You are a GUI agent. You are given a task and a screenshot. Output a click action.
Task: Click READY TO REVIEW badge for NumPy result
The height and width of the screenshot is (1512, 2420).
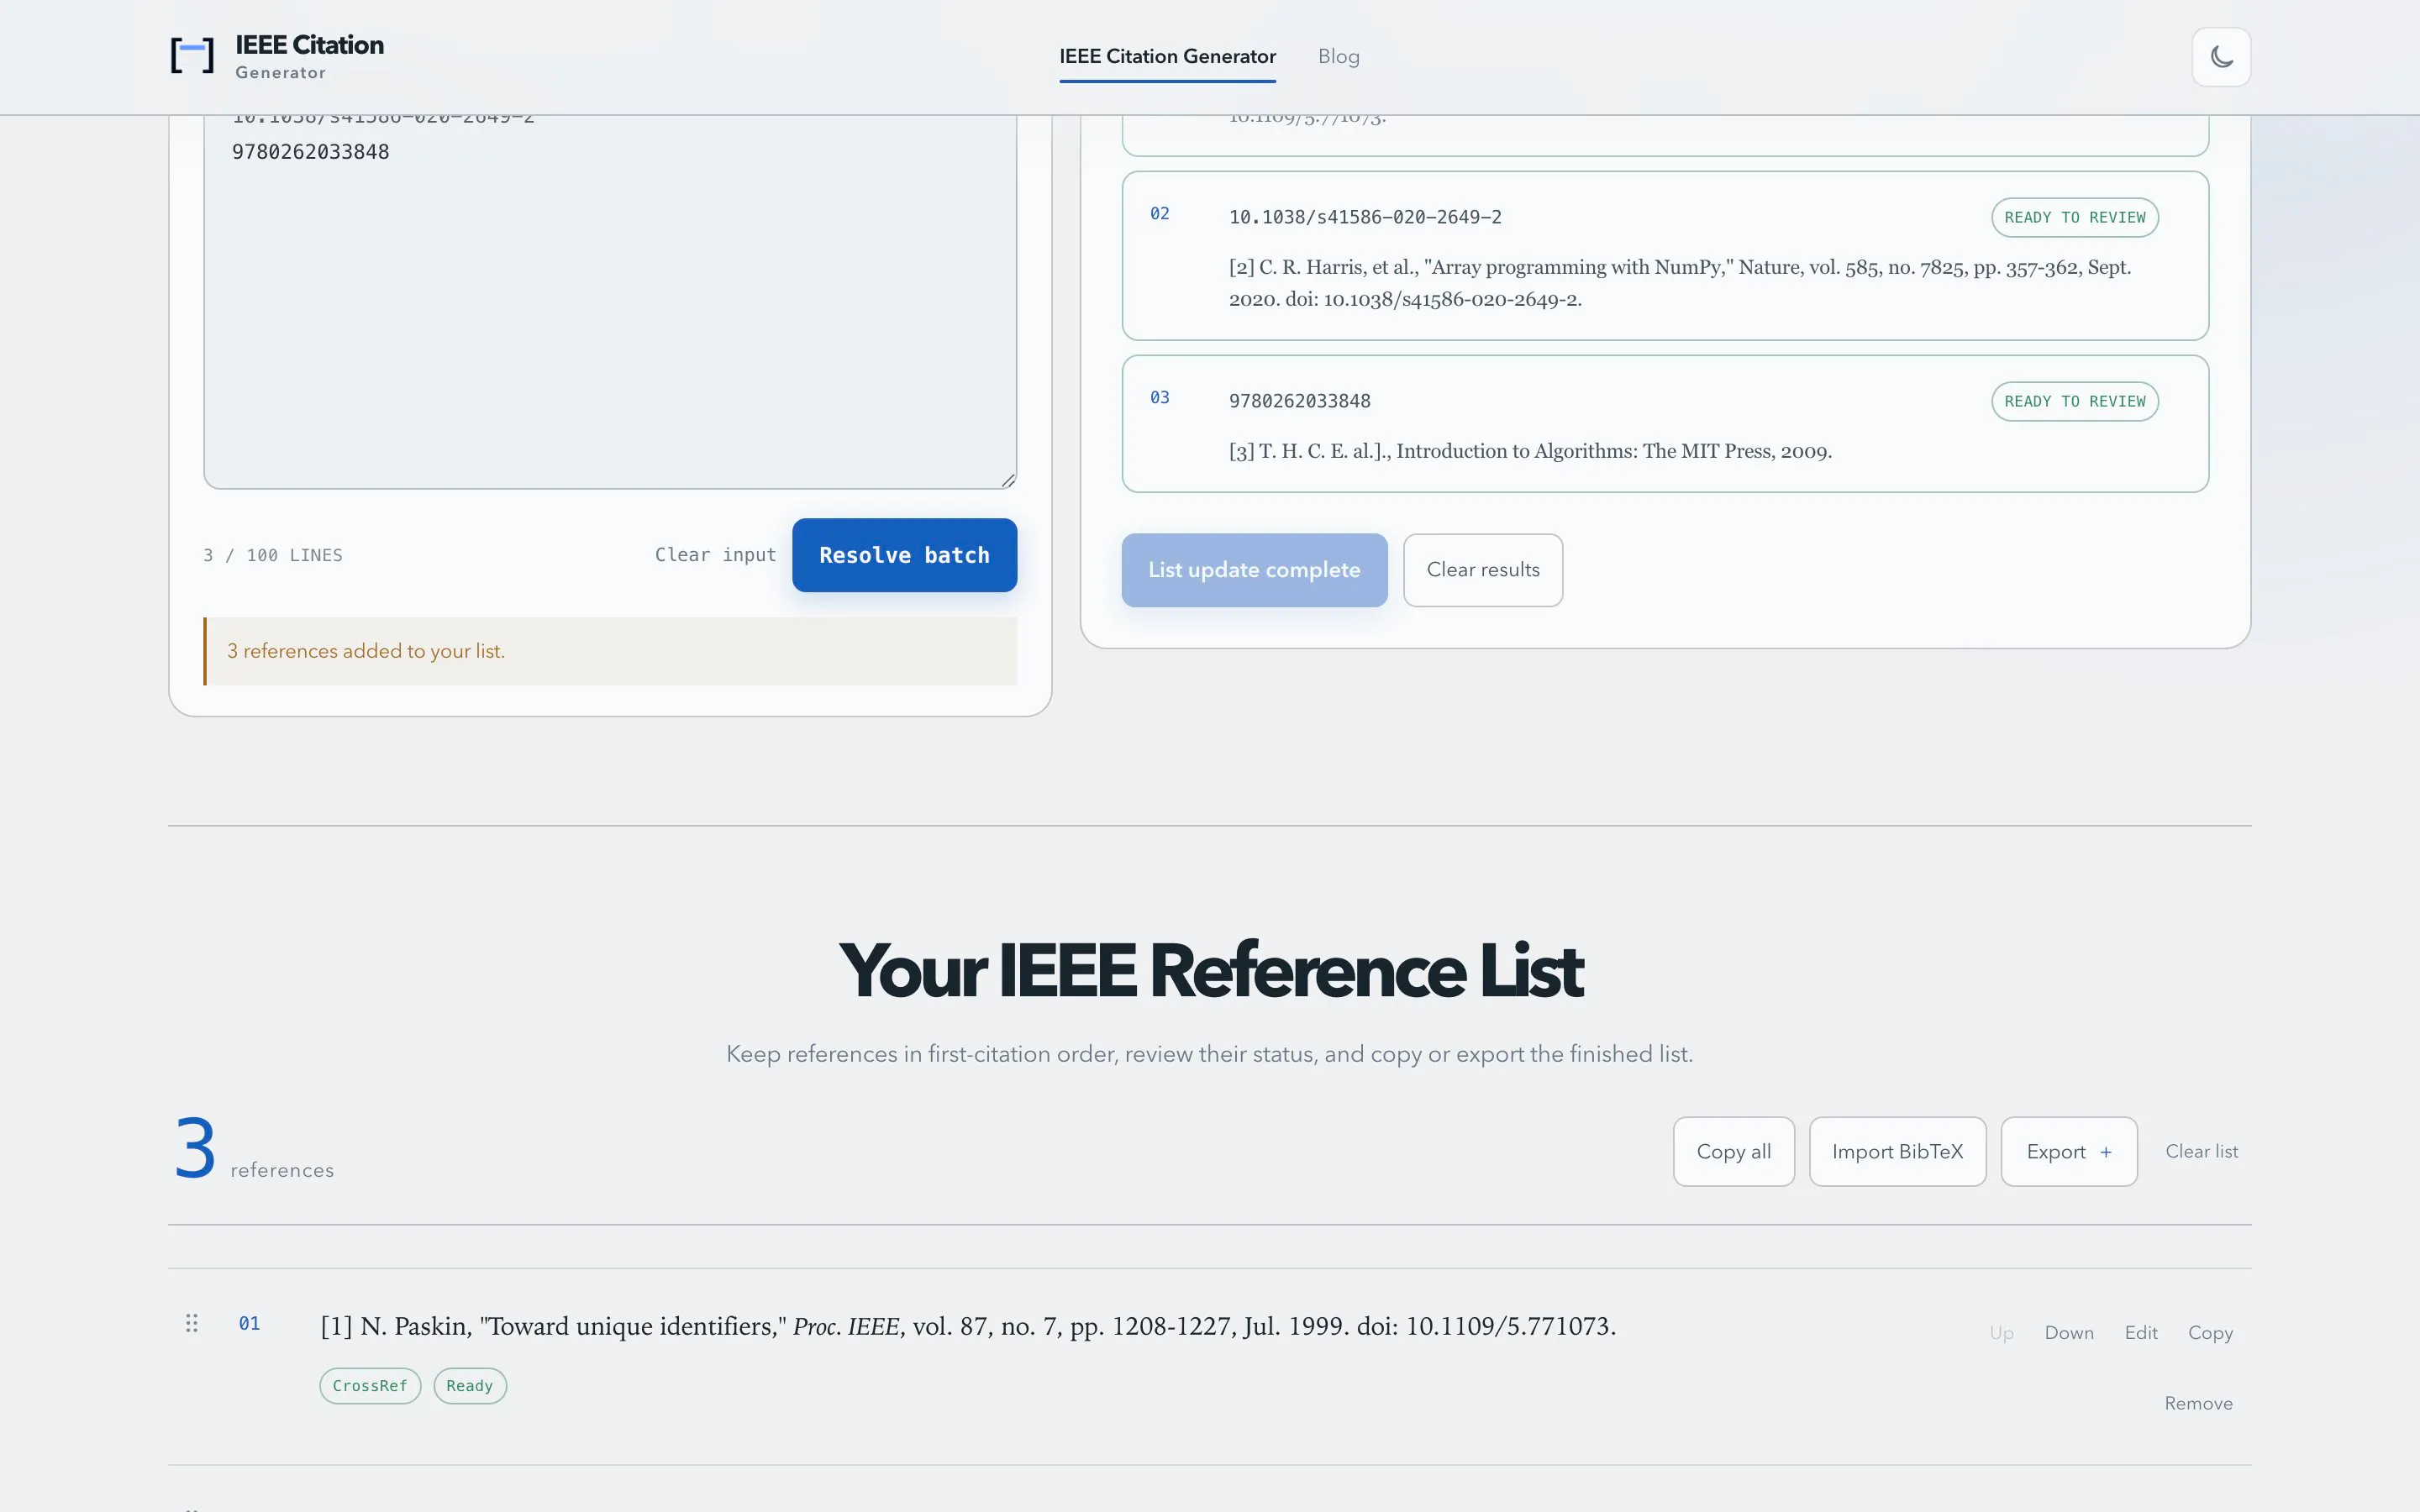coord(2075,218)
